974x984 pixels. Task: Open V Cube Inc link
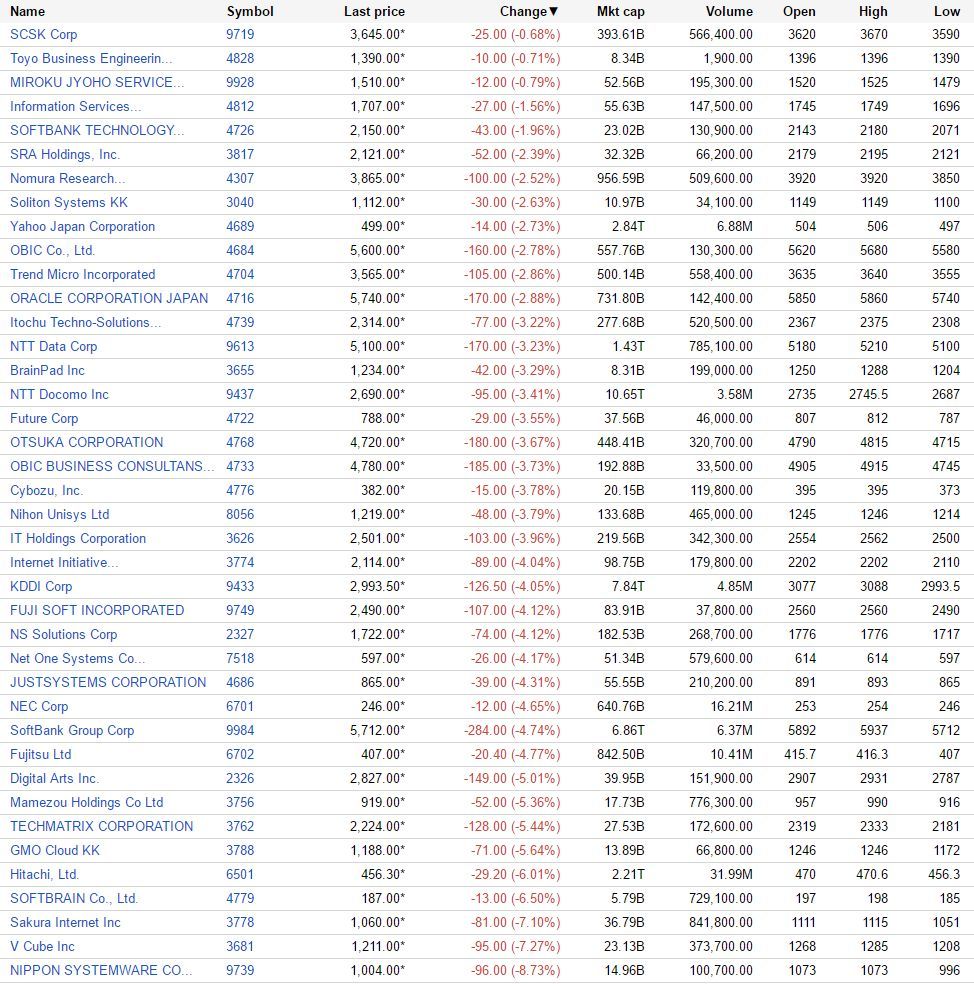click(42, 946)
